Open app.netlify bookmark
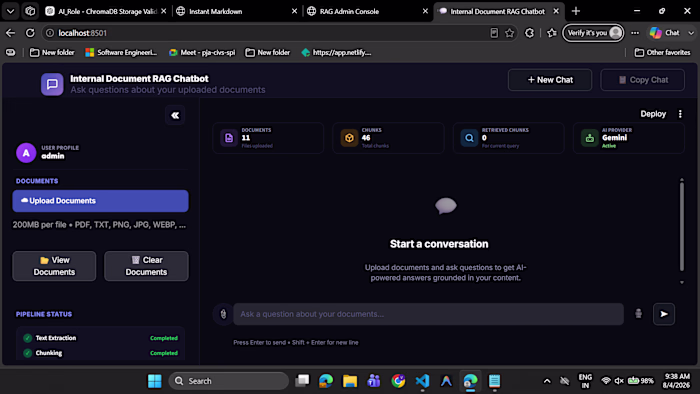Screen dimensions: 700x394 [337, 53]
